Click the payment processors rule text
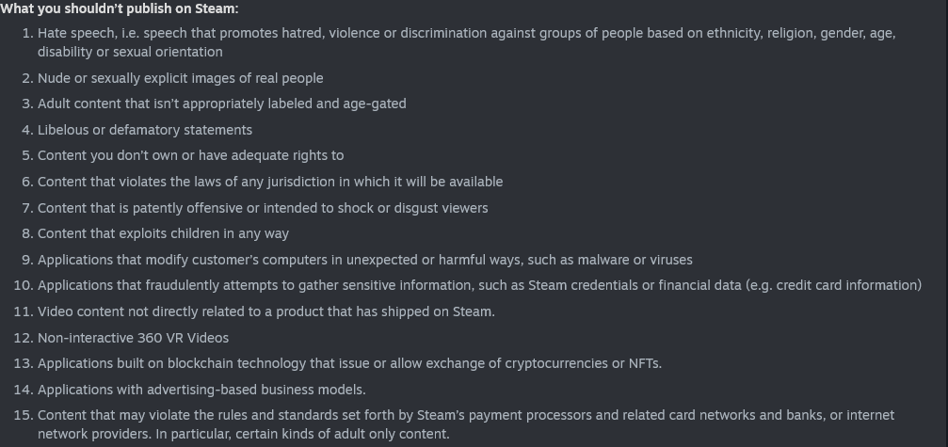 click(x=466, y=425)
